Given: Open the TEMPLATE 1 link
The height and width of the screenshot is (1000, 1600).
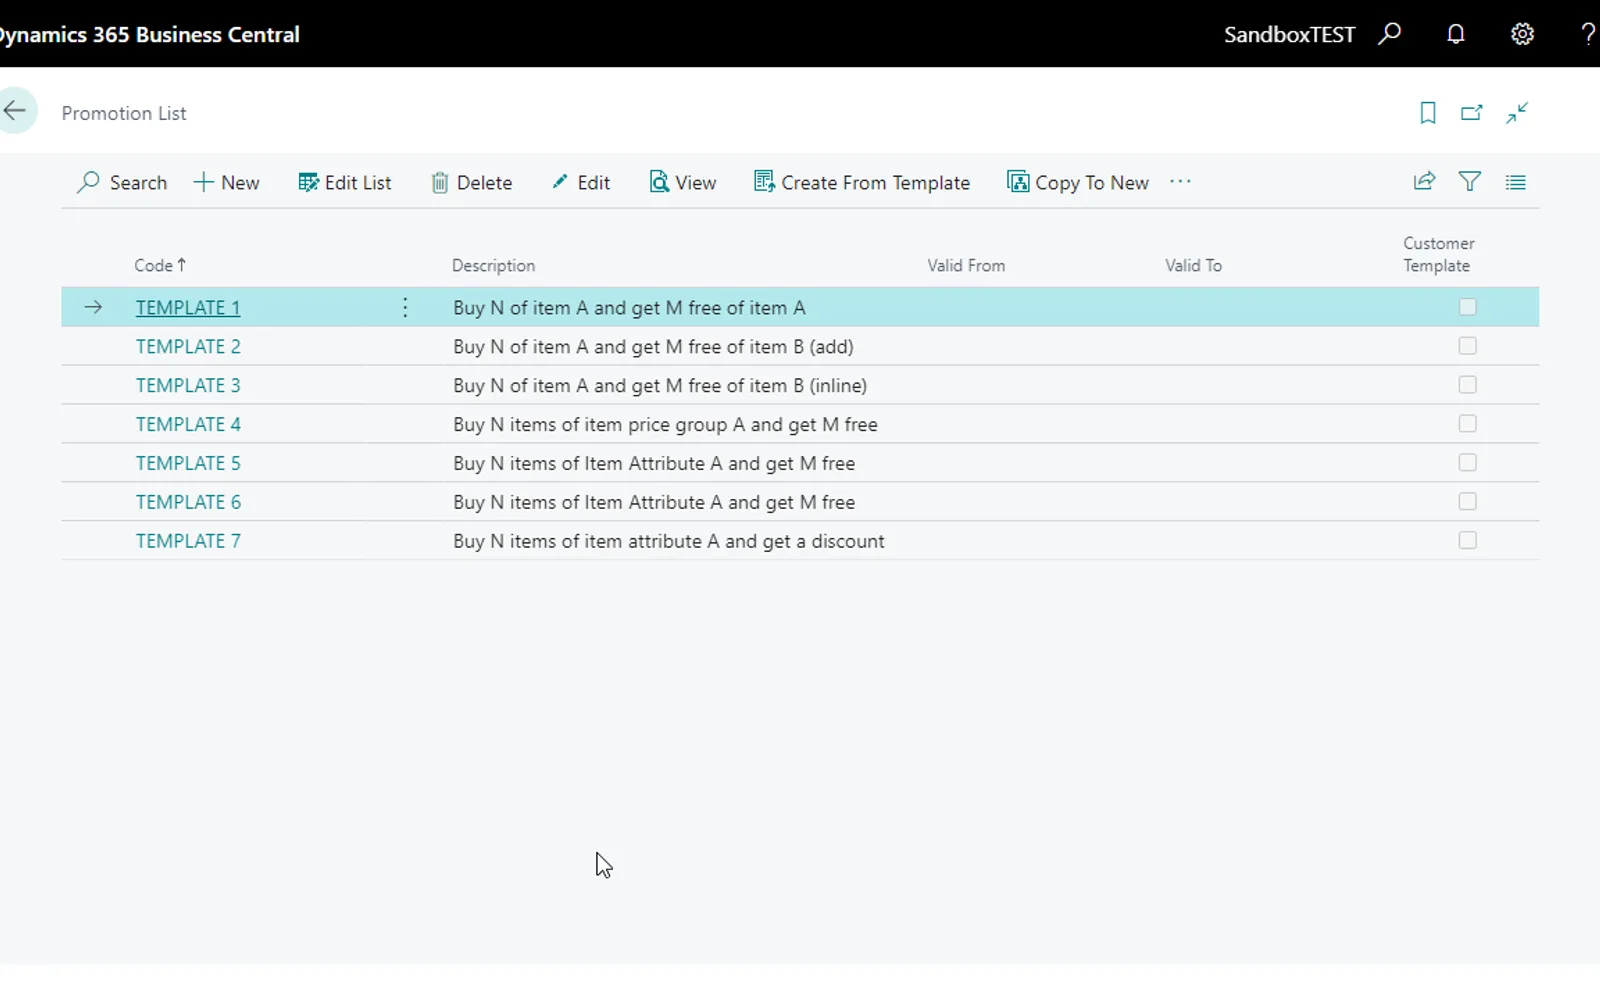Looking at the screenshot, I should coord(188,308).
